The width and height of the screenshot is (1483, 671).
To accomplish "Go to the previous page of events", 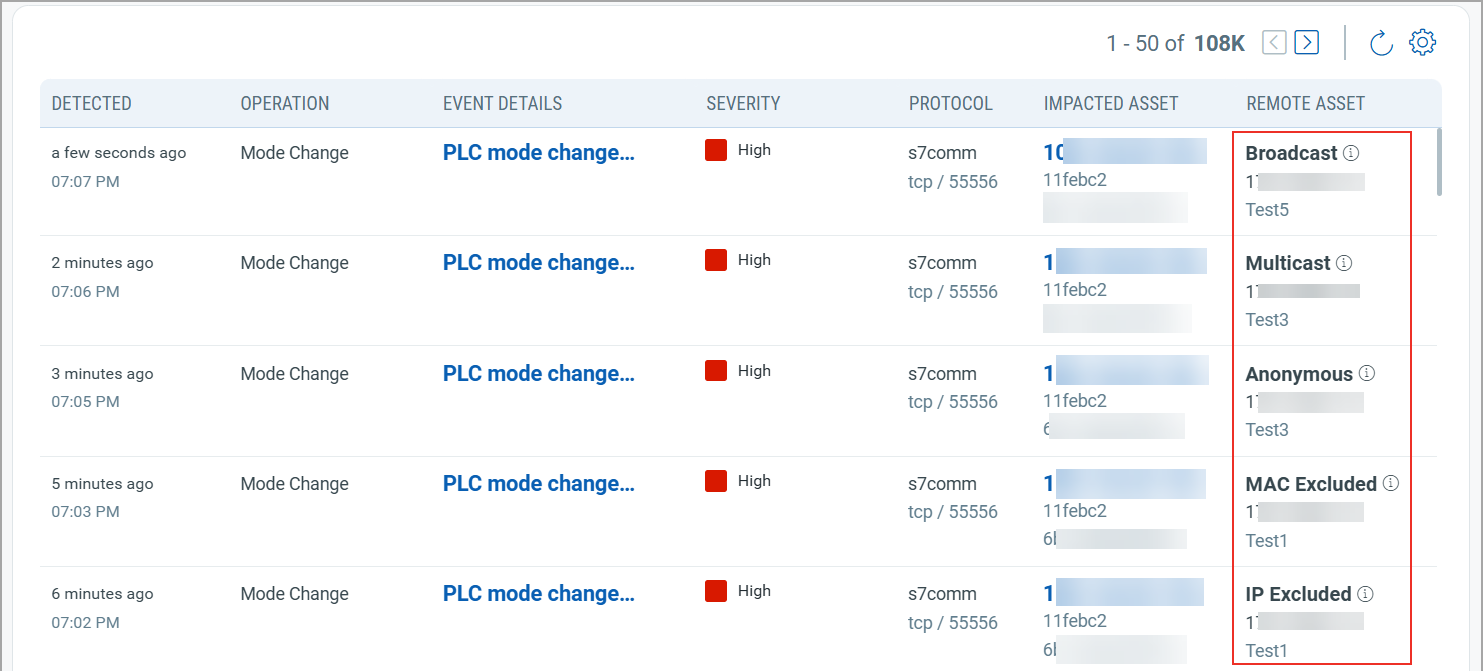I will point(1274,42).
